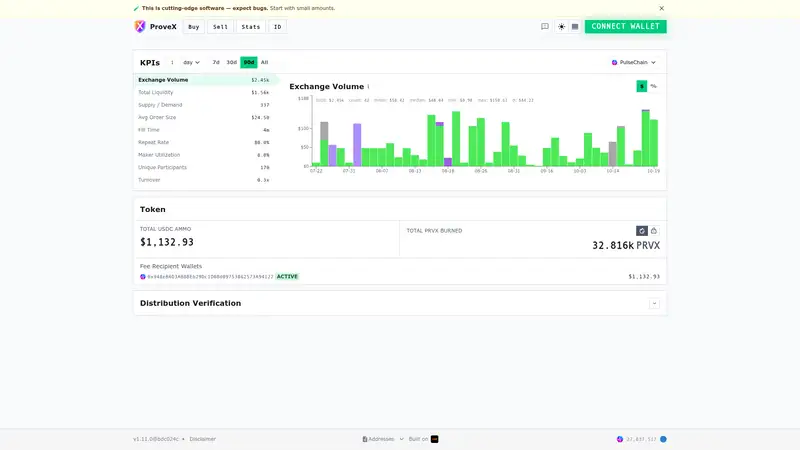Click the Built on logo in footer

tap(435, 439)
